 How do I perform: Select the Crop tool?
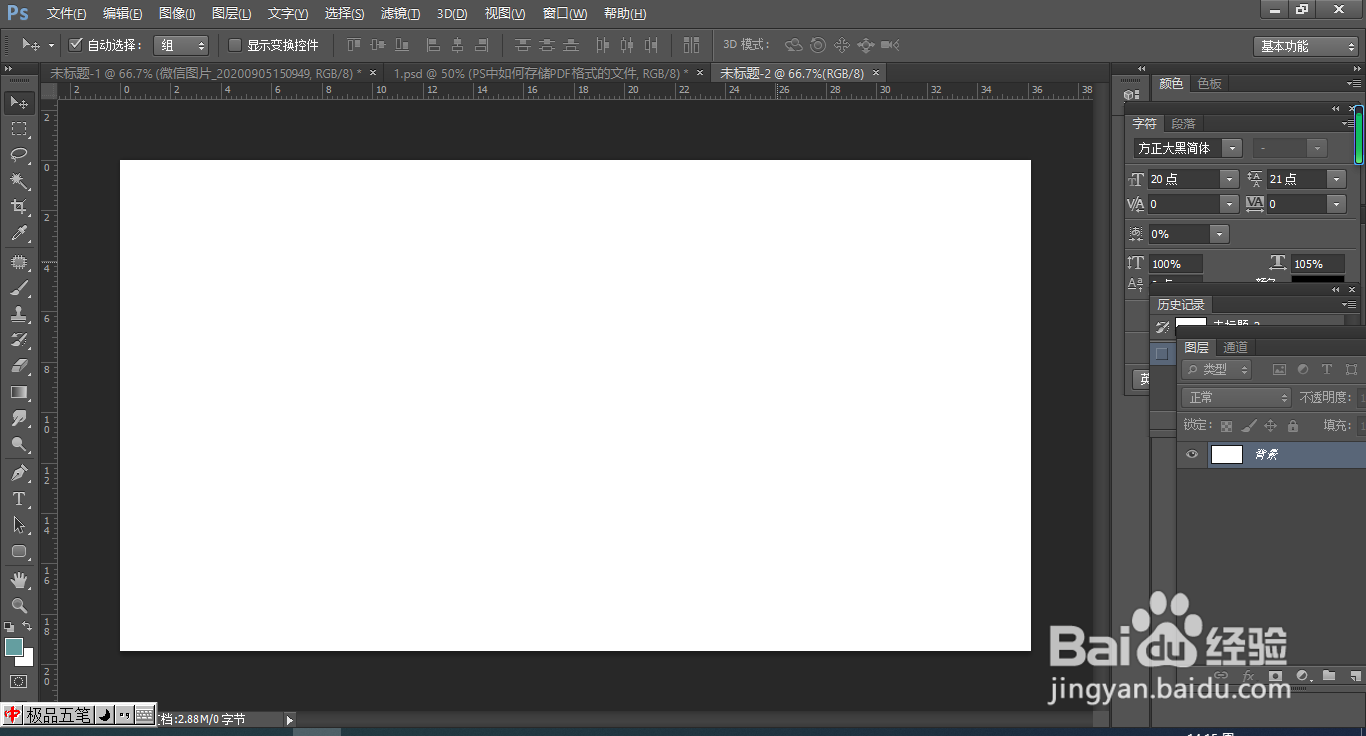(19, 207)
